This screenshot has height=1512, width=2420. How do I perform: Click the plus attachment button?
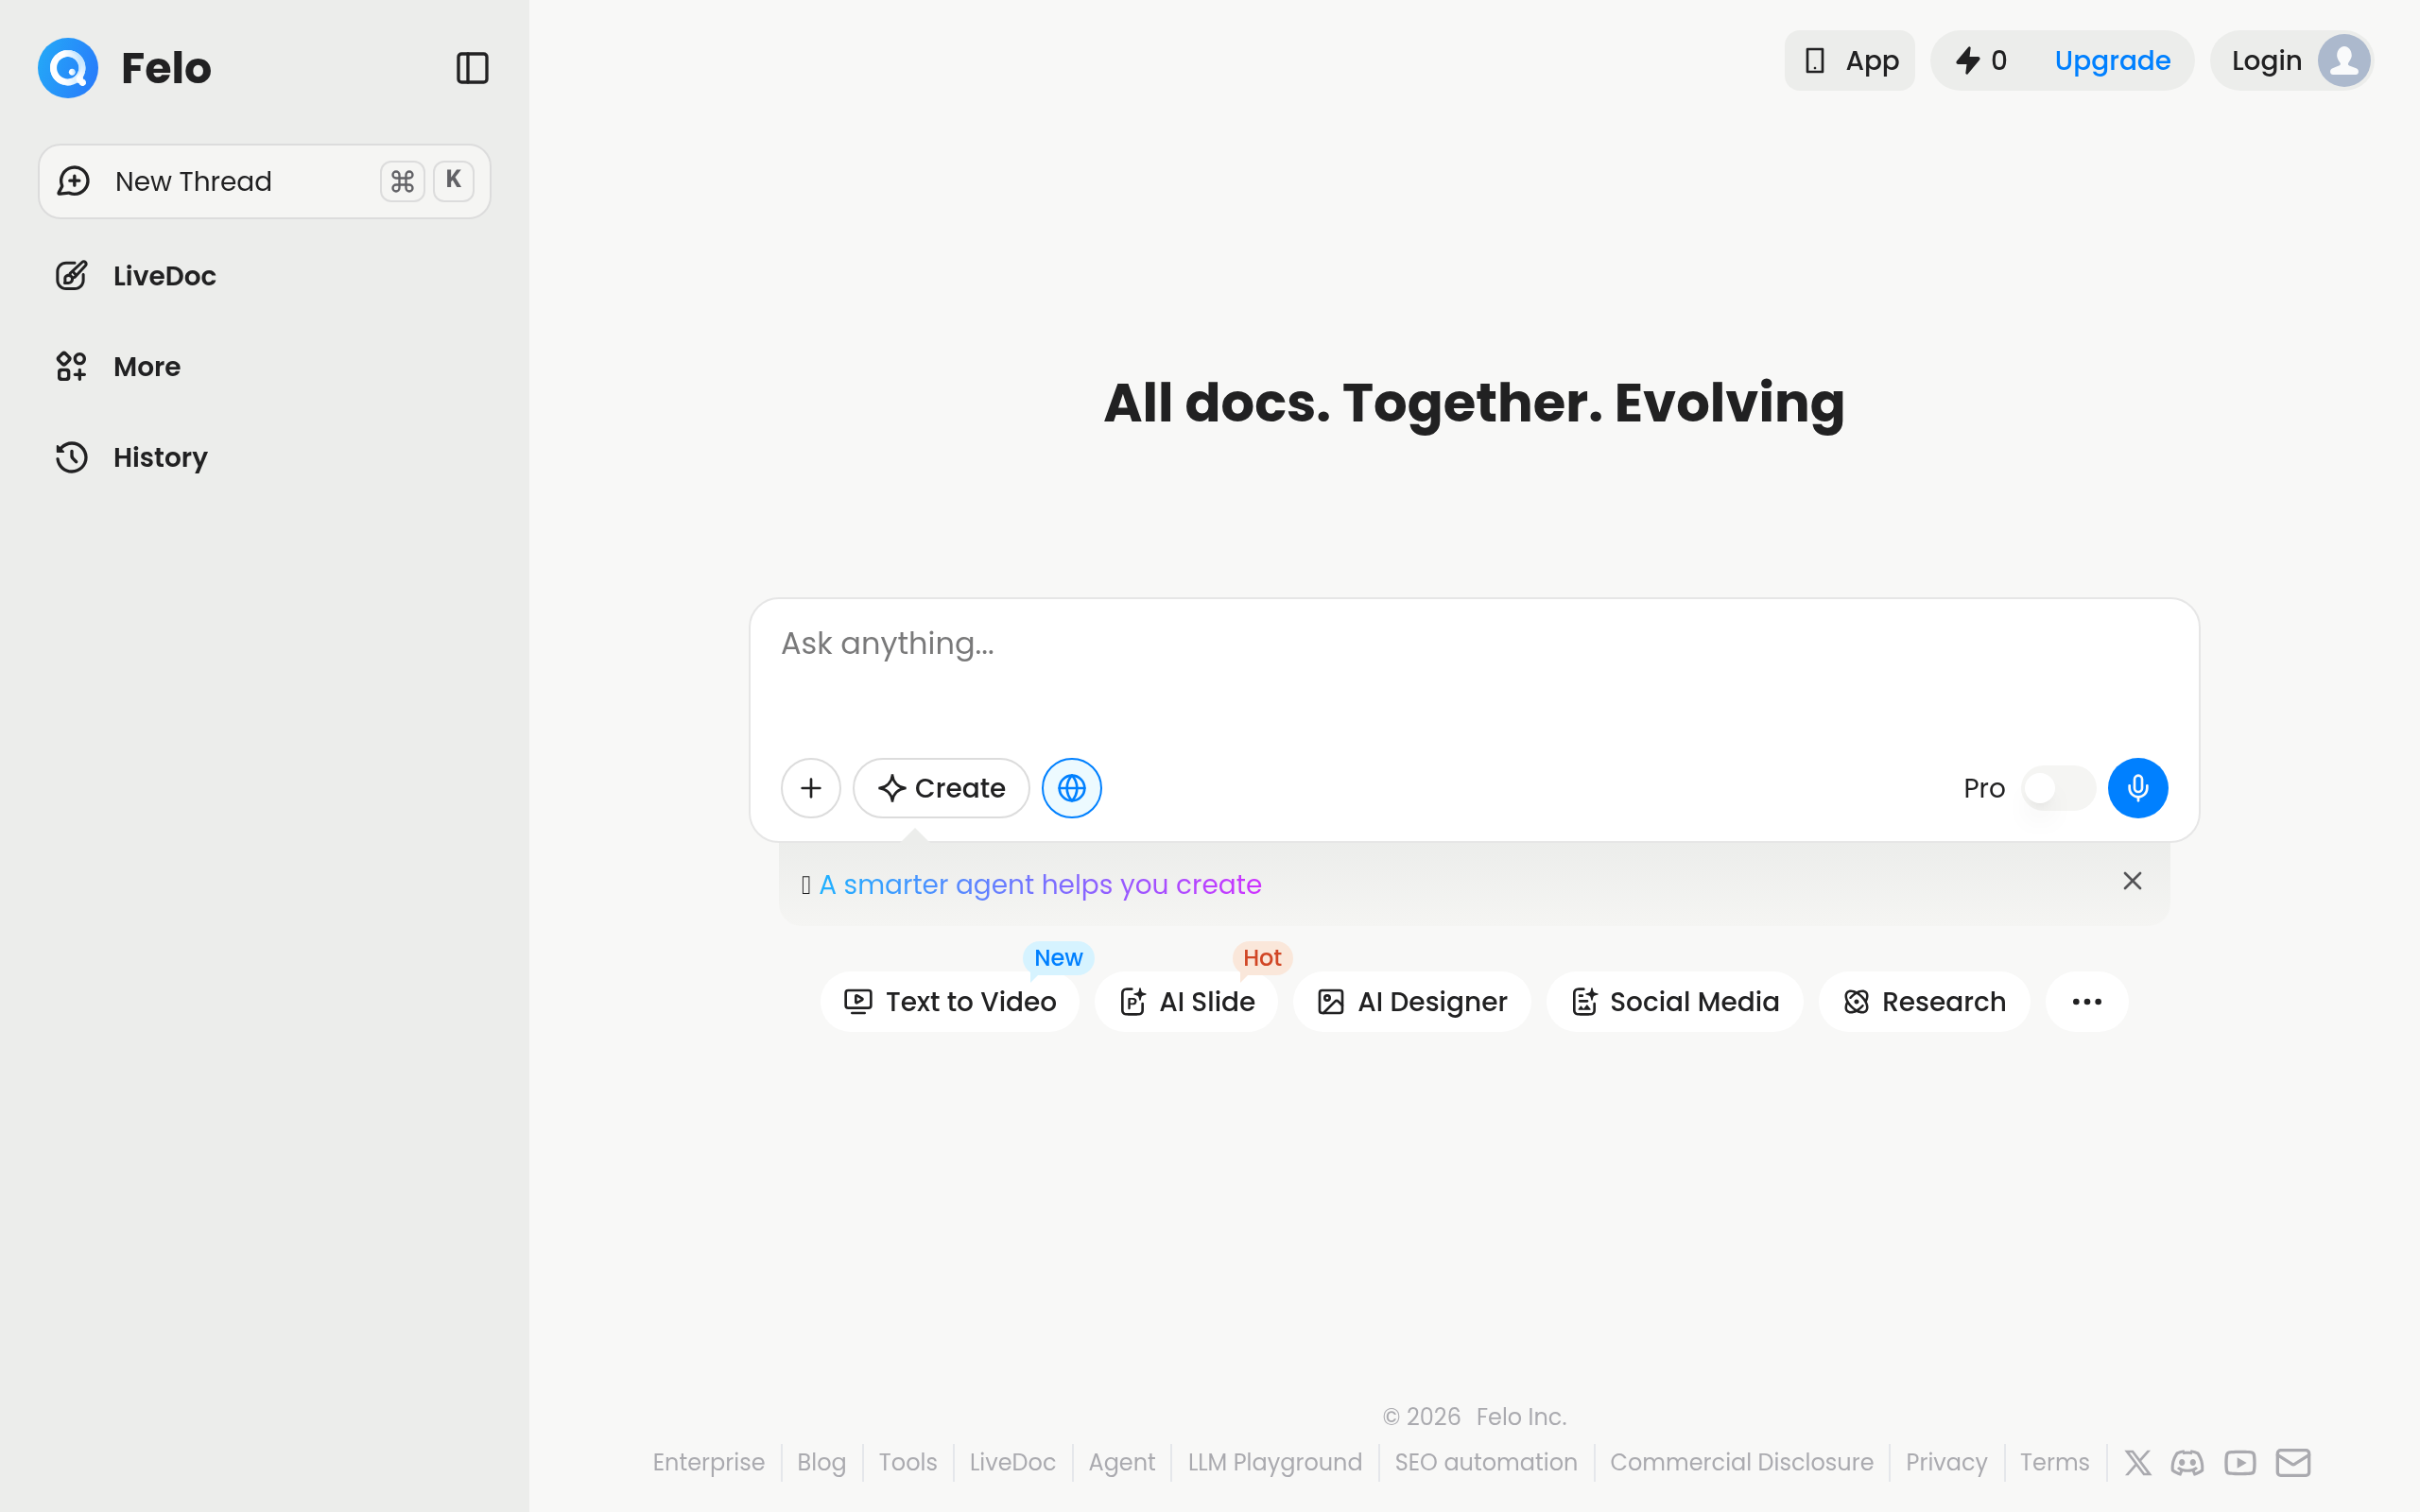pos(810,788)
